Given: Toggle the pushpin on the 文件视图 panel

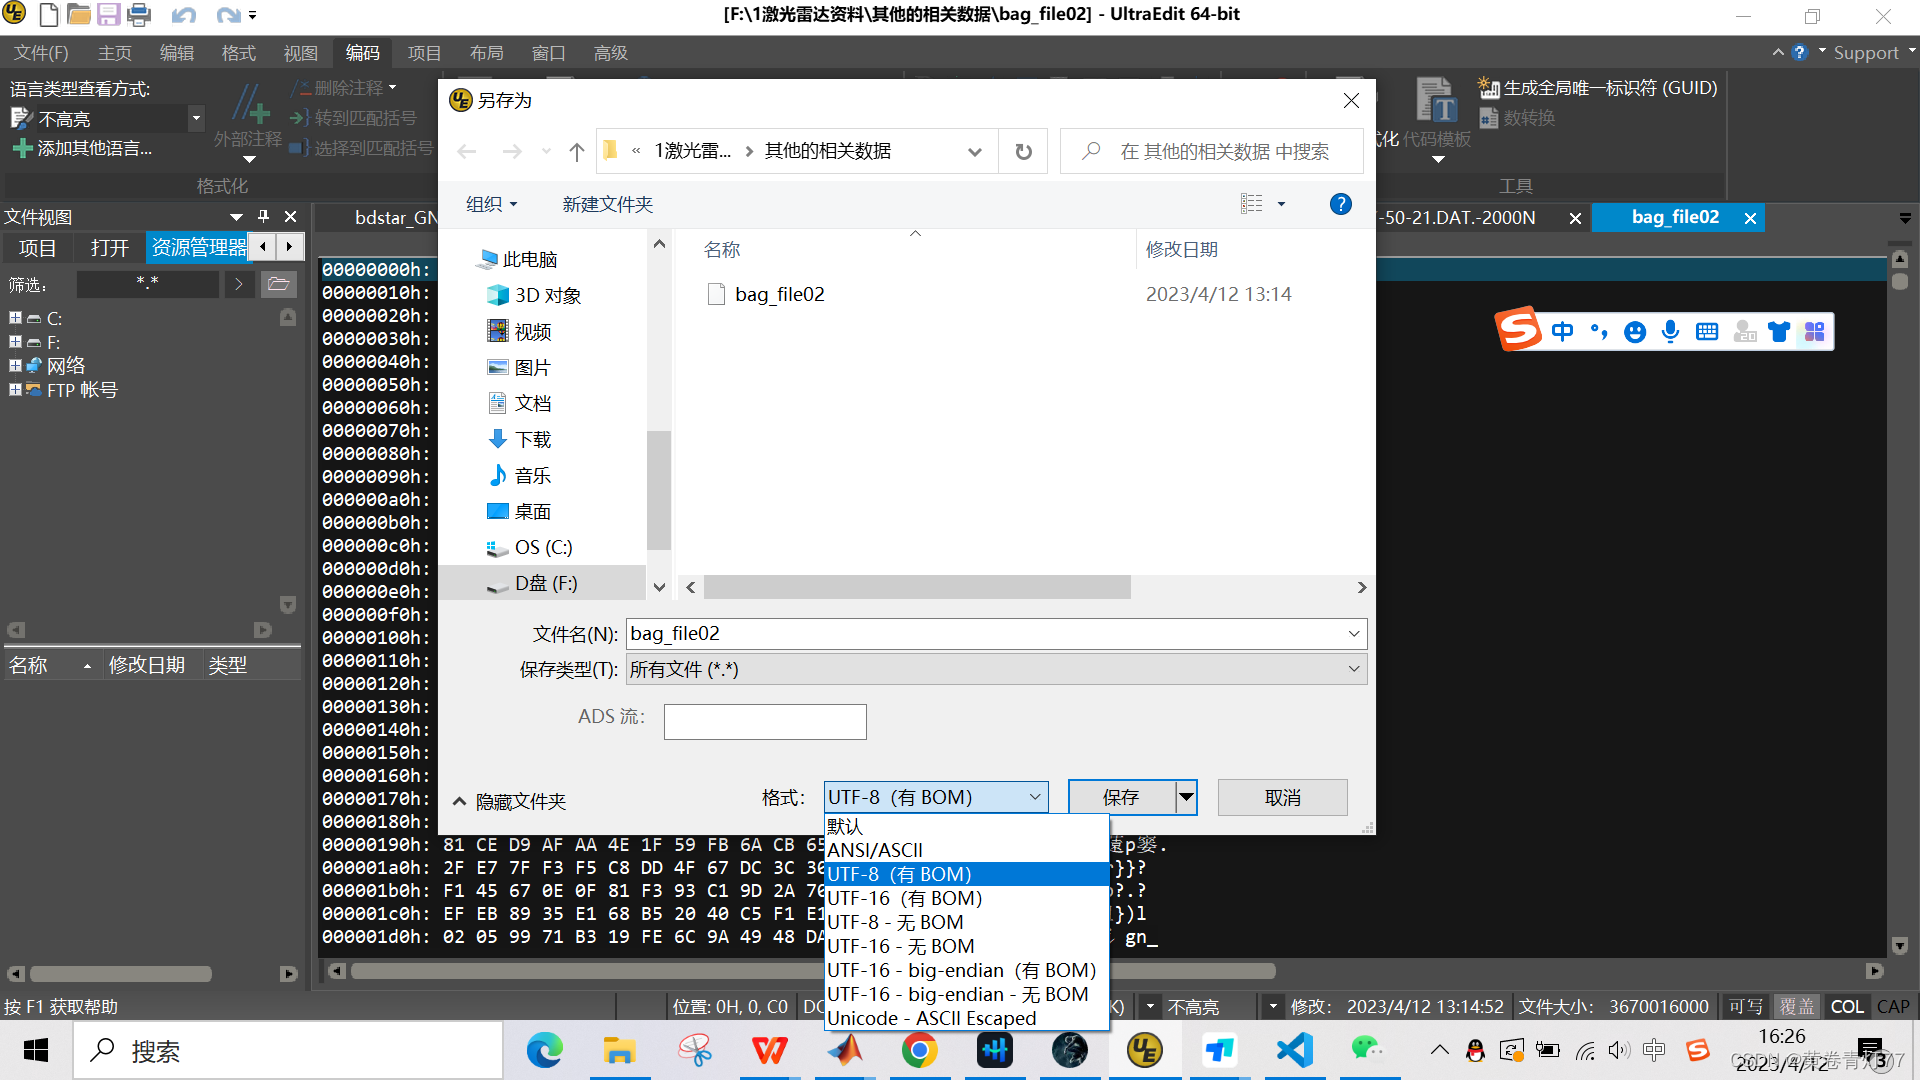Looking at the screenshot, I should pyautogui.click(x=263, y=216).
